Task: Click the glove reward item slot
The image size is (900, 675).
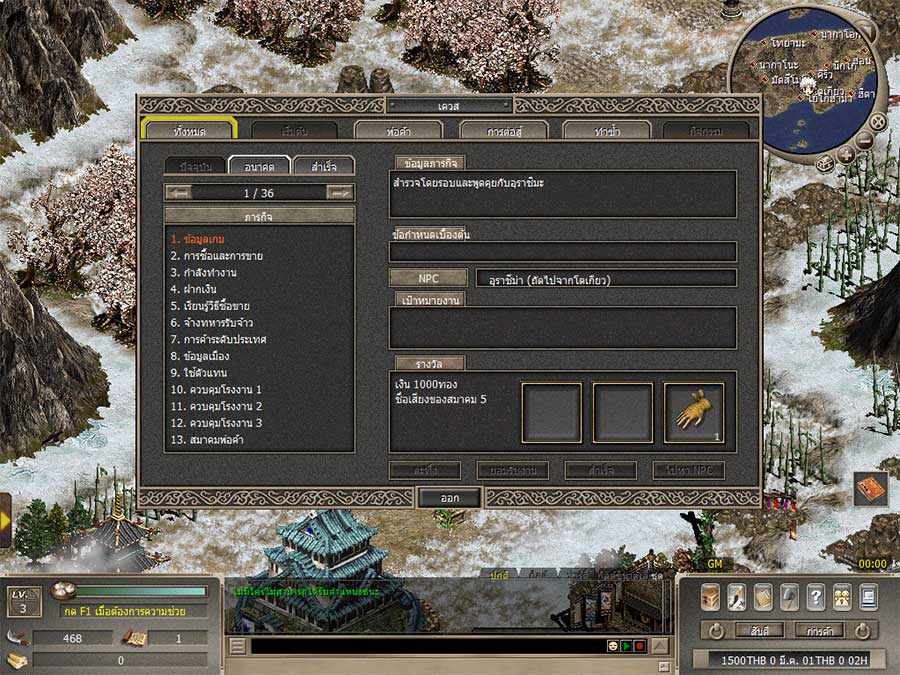Action: pos(693,412)
